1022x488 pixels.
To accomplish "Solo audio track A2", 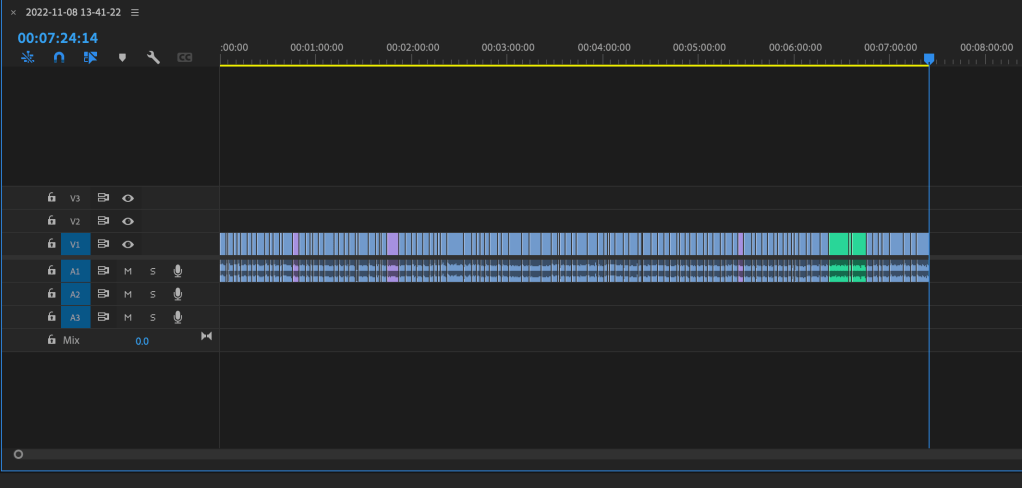I will [153, 294].
